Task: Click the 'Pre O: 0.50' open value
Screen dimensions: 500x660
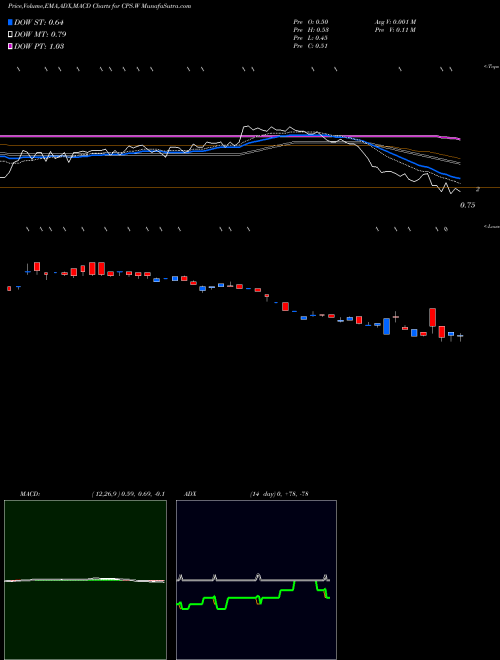Action: [311, 22]
